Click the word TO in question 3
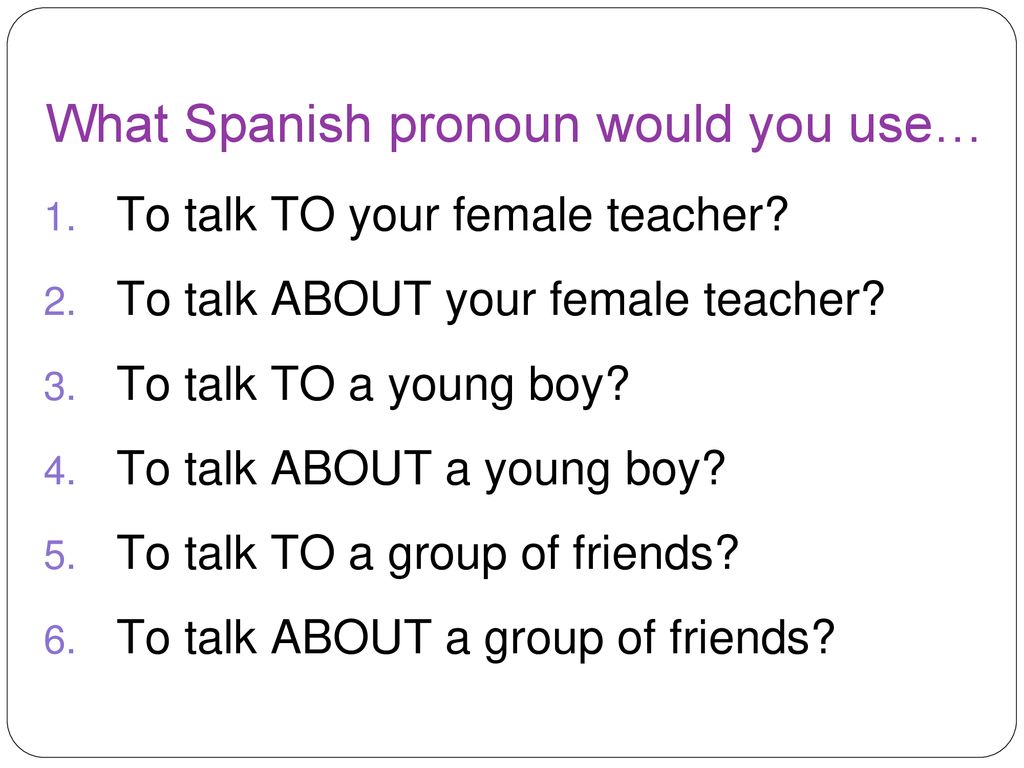This screenshot has height=768, width=1024. click(302, 383)
